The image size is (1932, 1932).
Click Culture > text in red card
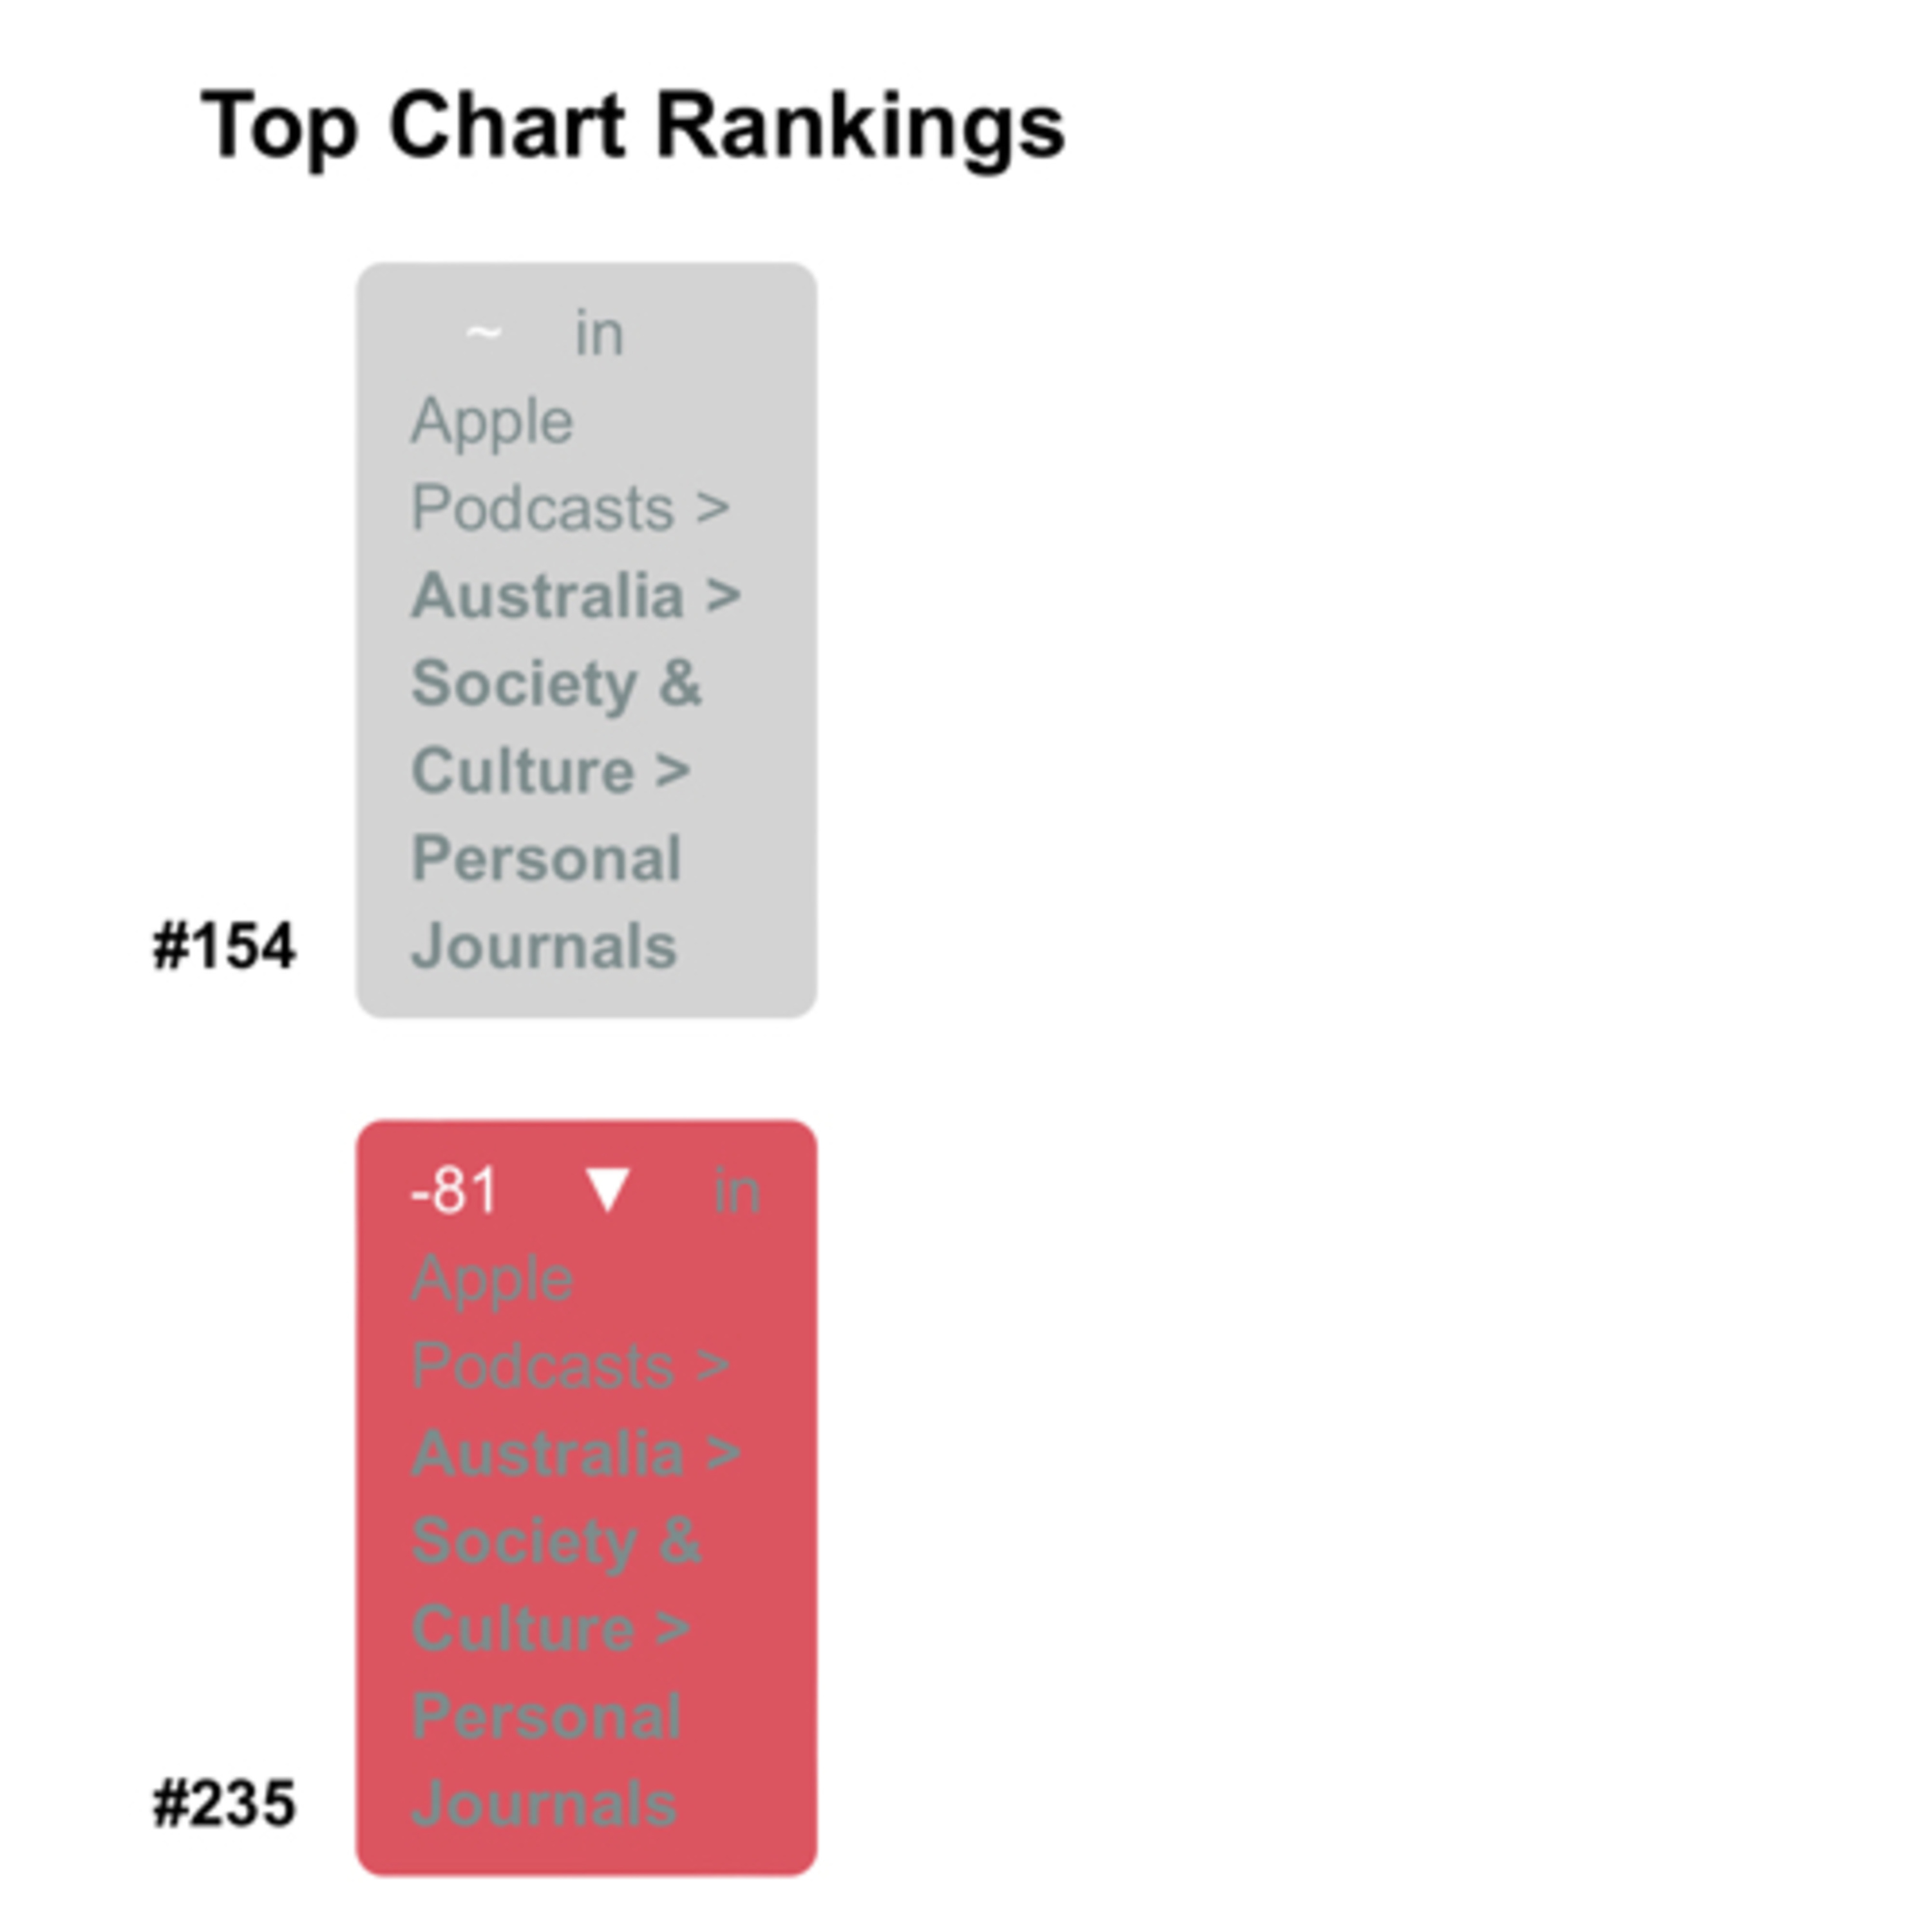click(550, 1629)
